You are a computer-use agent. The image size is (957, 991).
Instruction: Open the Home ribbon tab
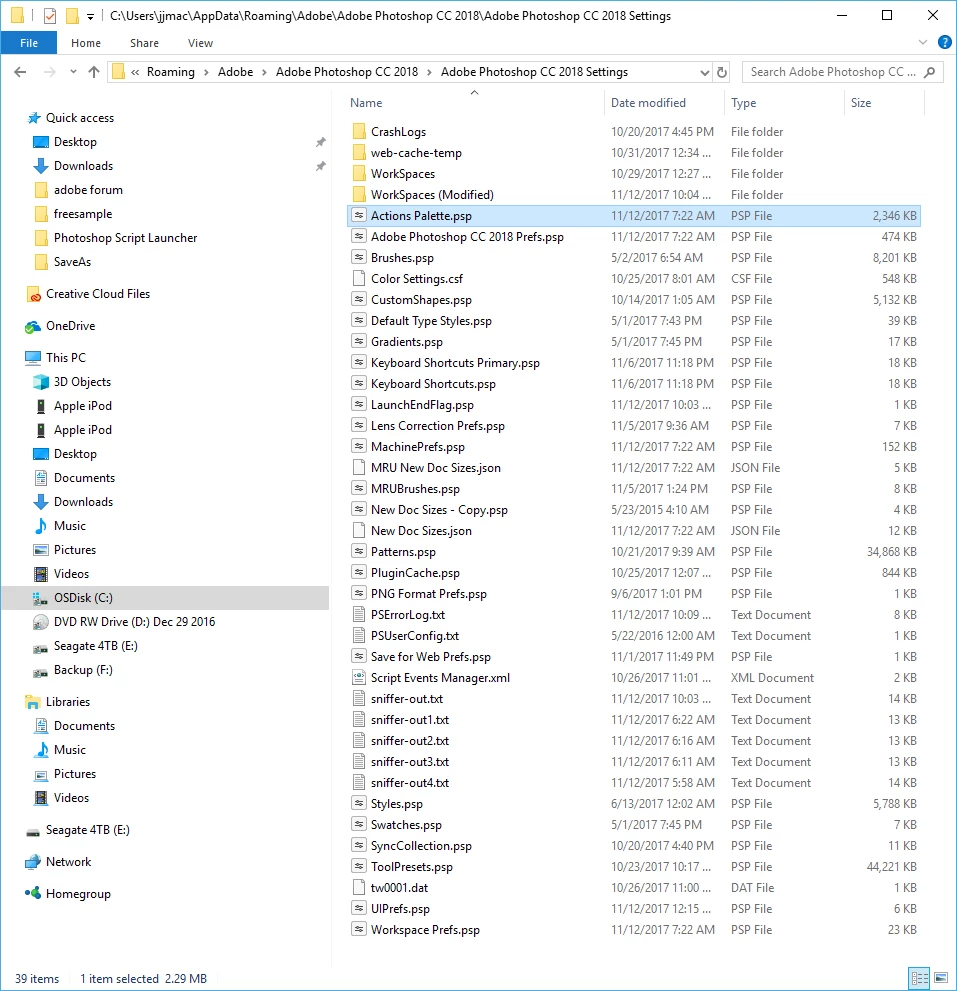(x=86, y=43)
